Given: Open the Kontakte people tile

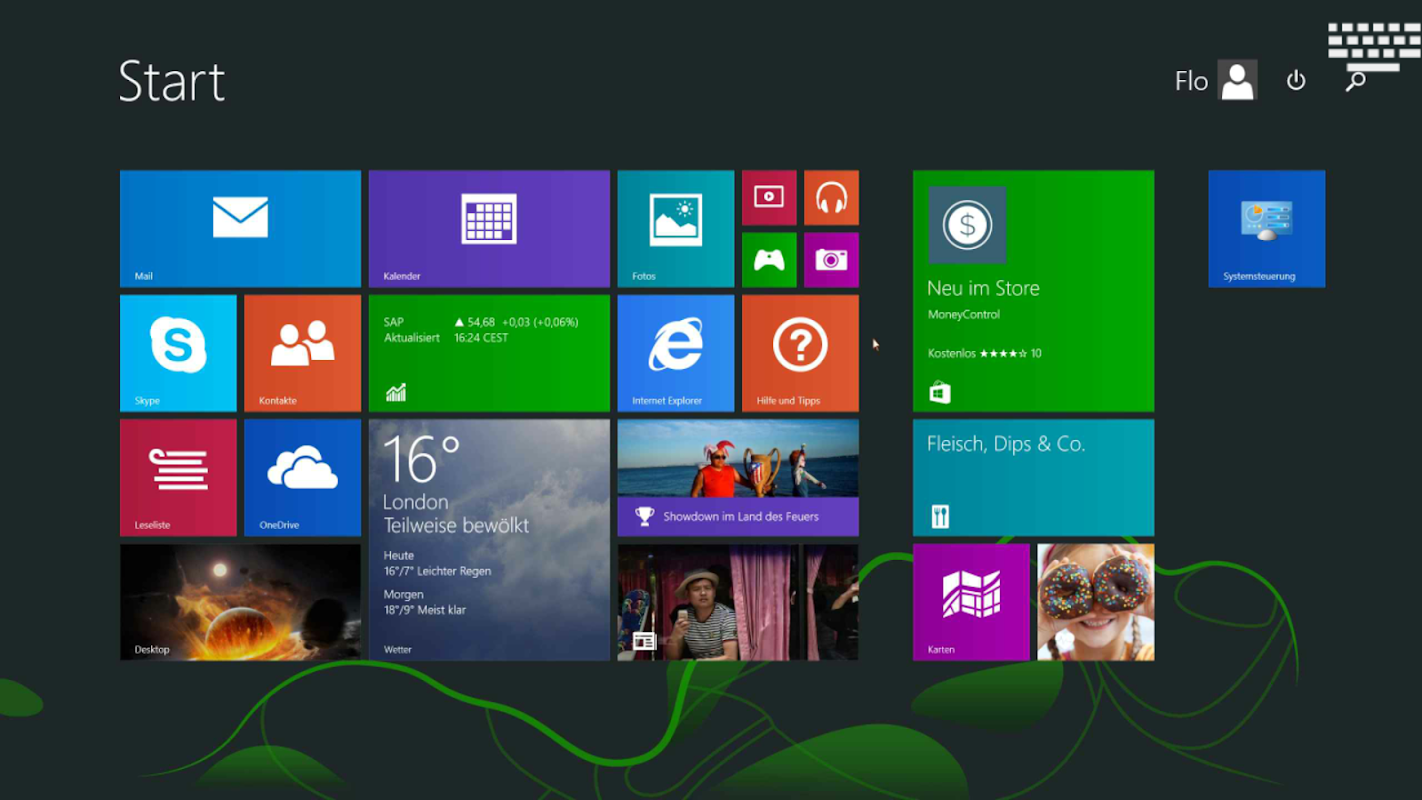Looking at the screenshot, I should pyautogui.click(x=302, y=352).
